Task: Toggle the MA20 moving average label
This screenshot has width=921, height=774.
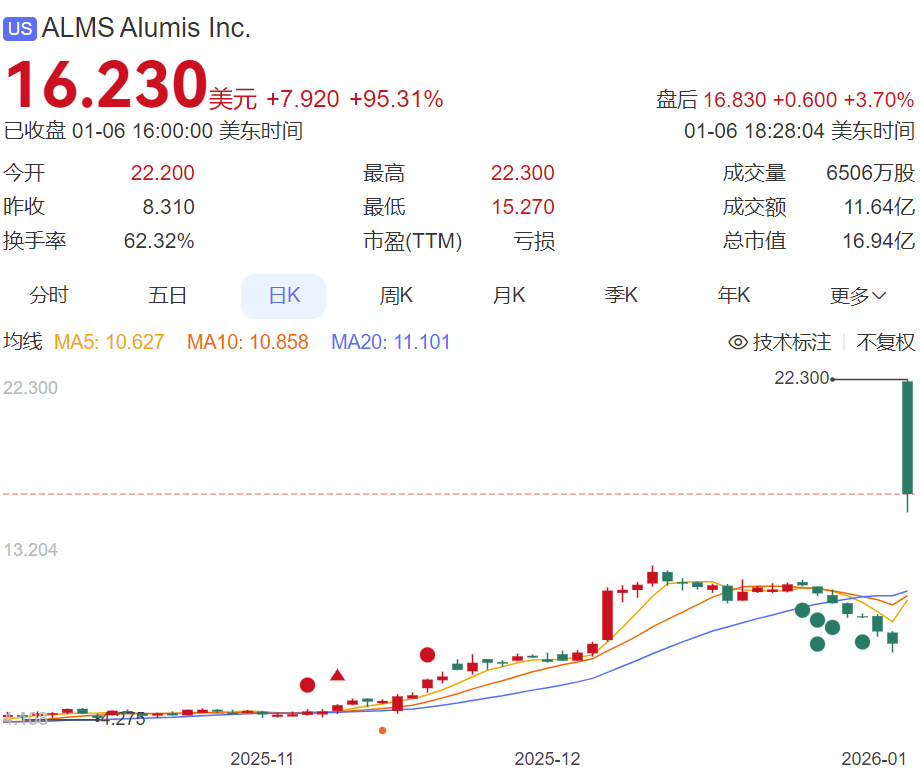Action: click(391, 342)
